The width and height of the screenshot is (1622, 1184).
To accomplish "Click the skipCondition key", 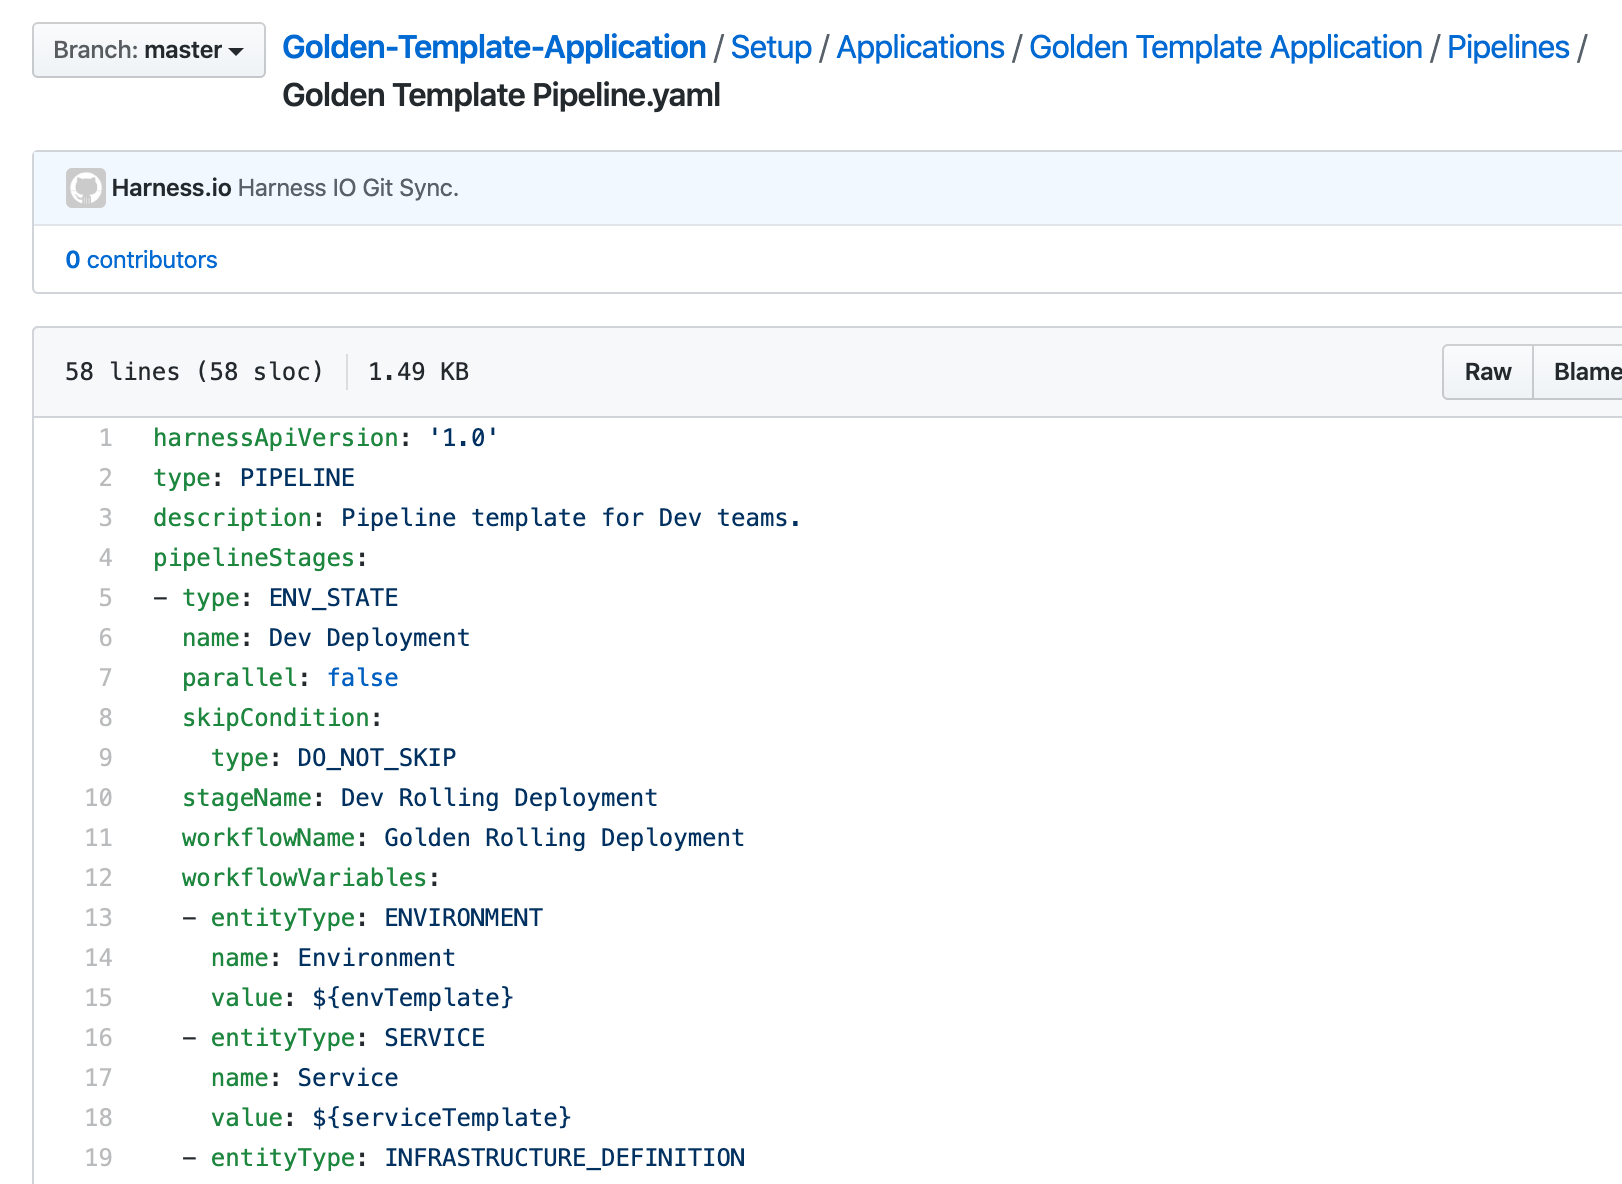I will [x=276, y=718].
